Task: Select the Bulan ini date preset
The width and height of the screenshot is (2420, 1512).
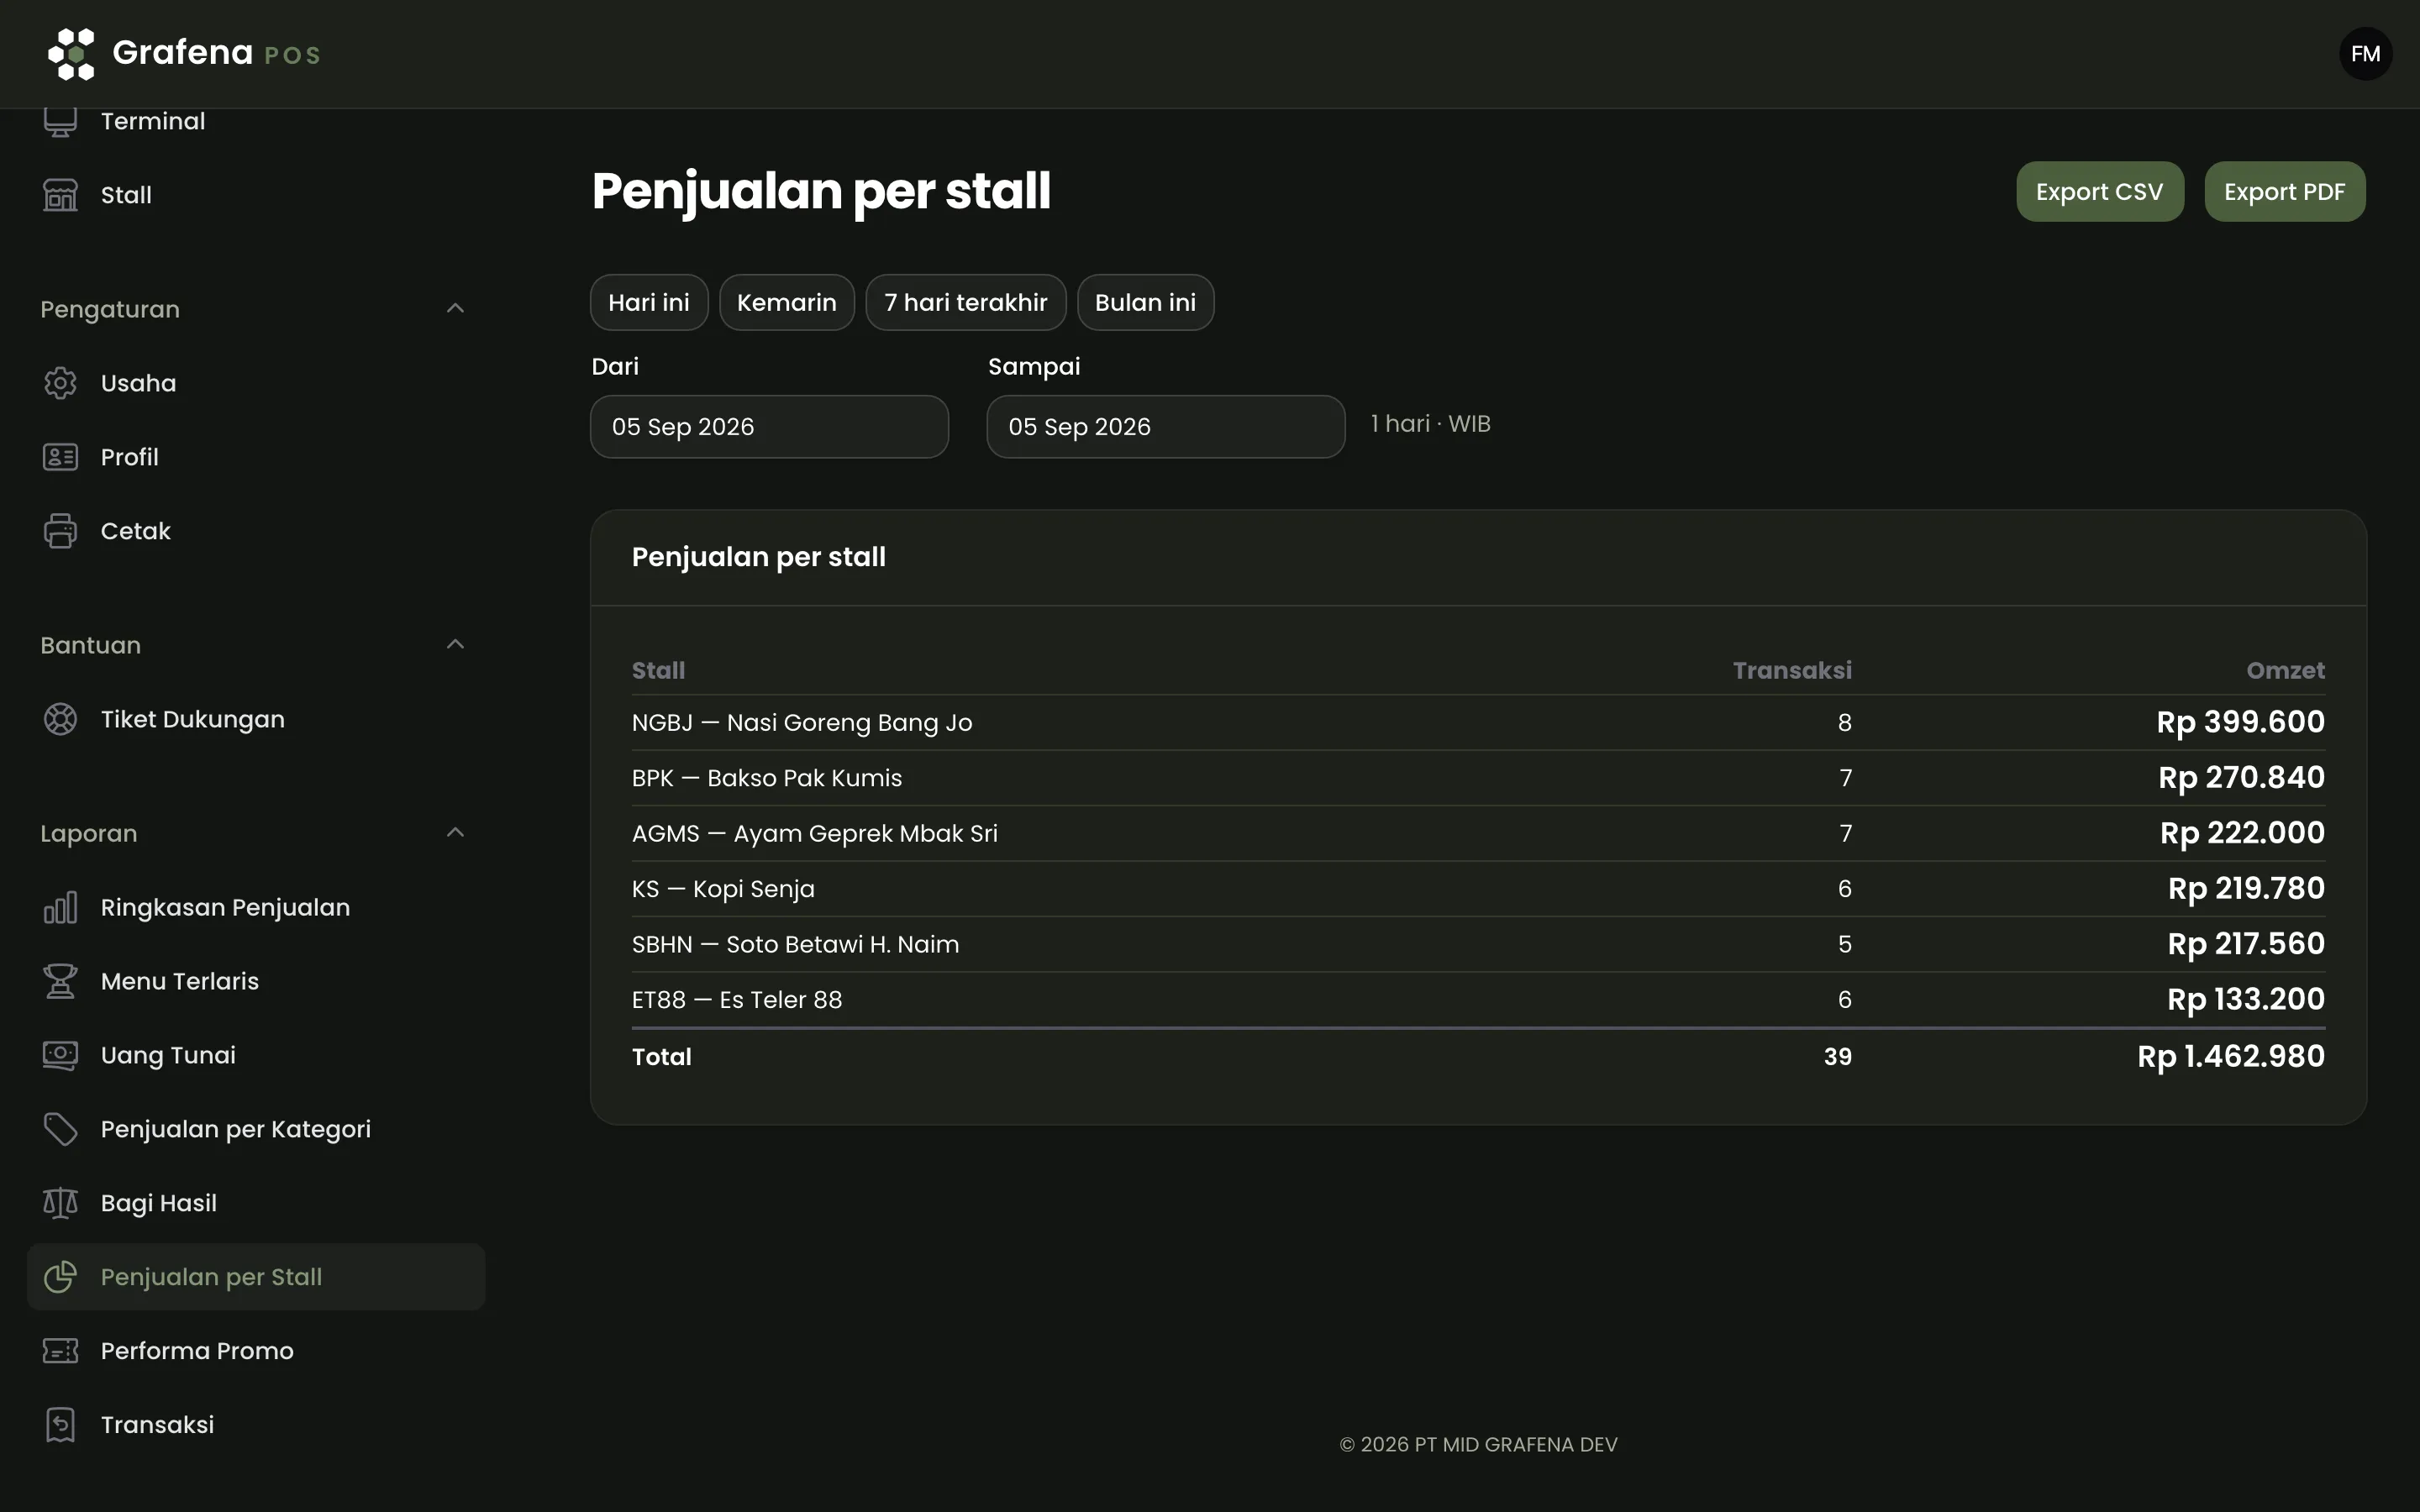Action: pos(1145,302)
